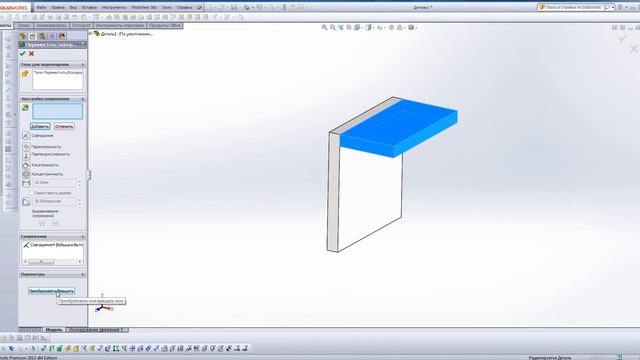Click the Отменить button
640x360 pixels.
(x=64, y=126)
